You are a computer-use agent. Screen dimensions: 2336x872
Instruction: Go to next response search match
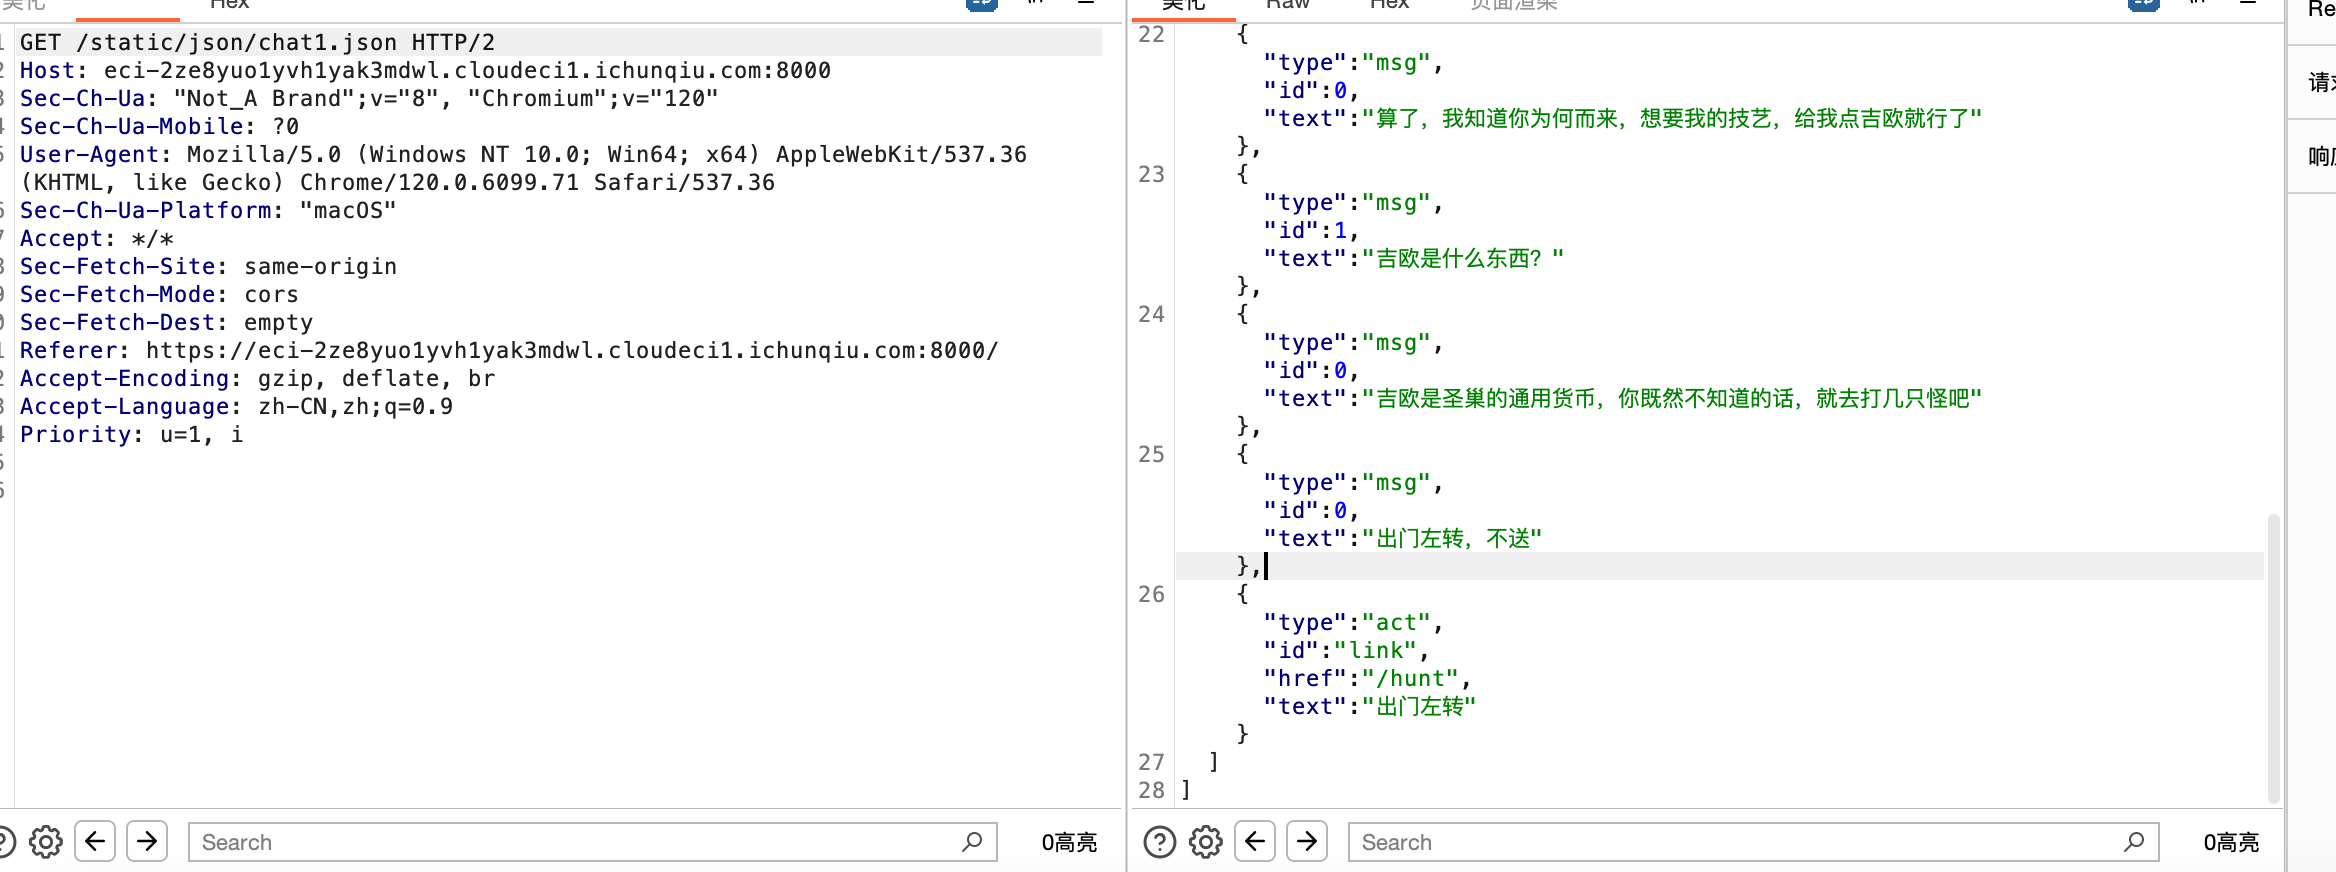[1307, 842]
